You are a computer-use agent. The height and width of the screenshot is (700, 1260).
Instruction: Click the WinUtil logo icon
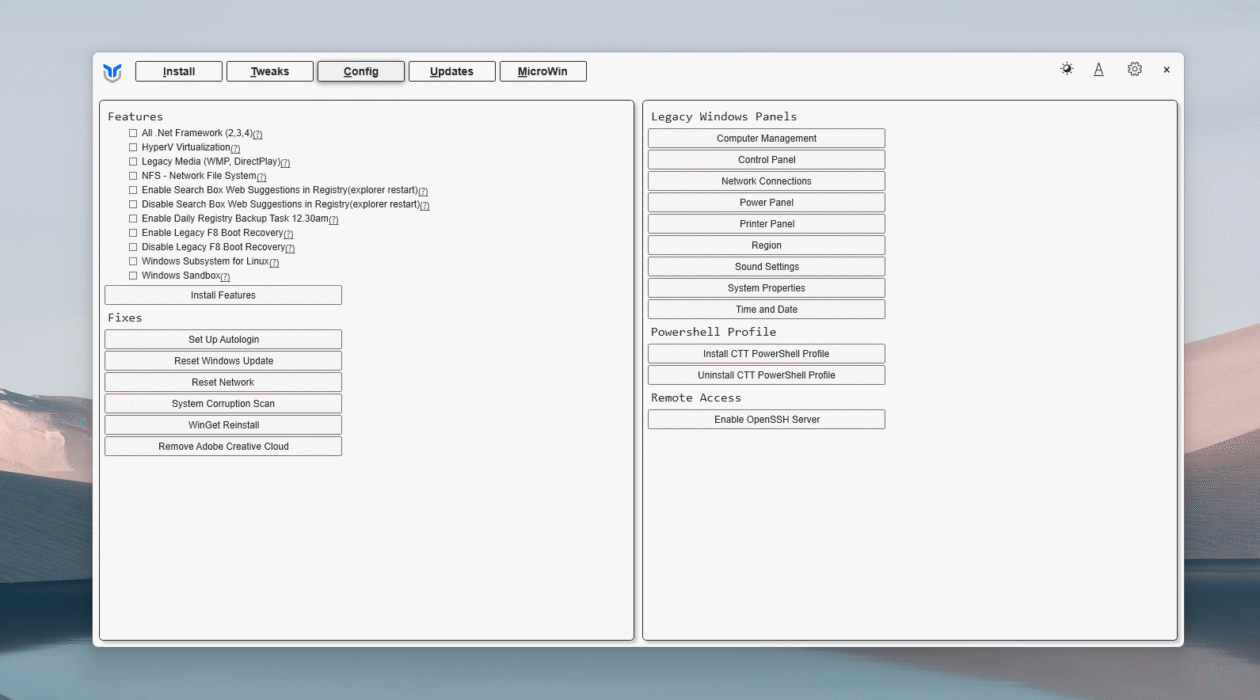112,72
